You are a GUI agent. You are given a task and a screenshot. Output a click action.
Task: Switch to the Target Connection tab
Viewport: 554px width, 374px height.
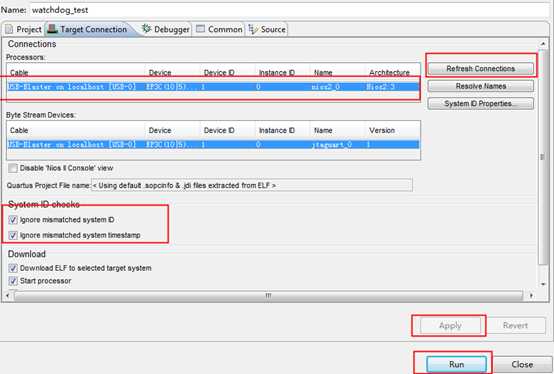click(x=88, y=29)
